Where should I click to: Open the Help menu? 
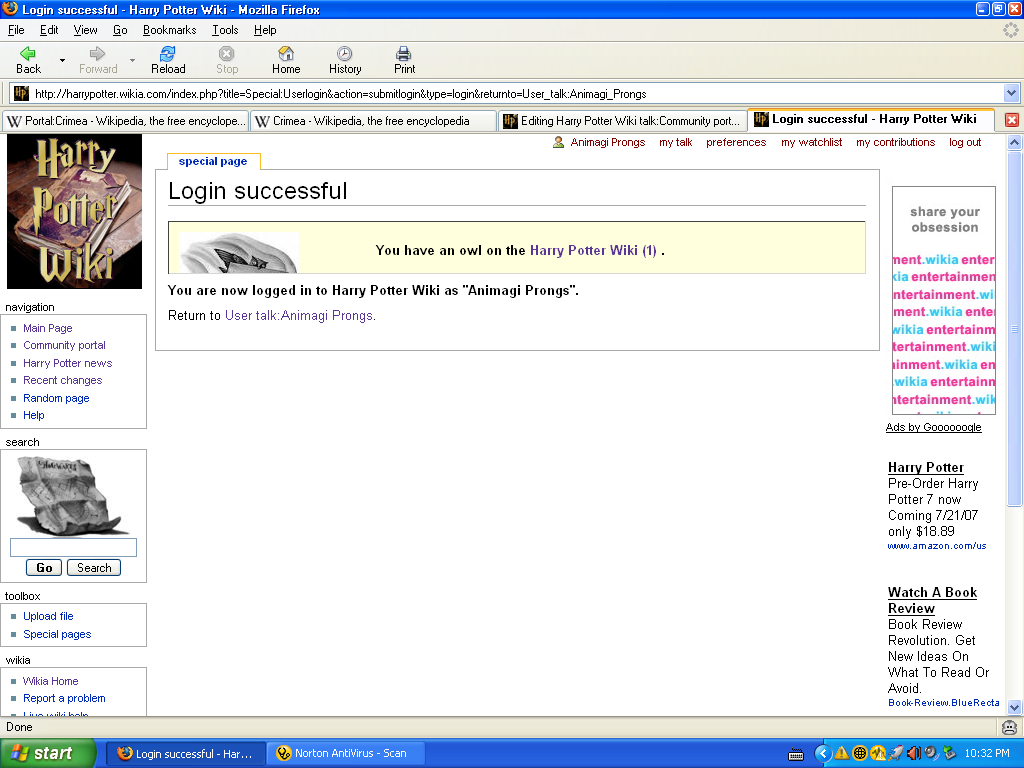[x=264, y=30]
